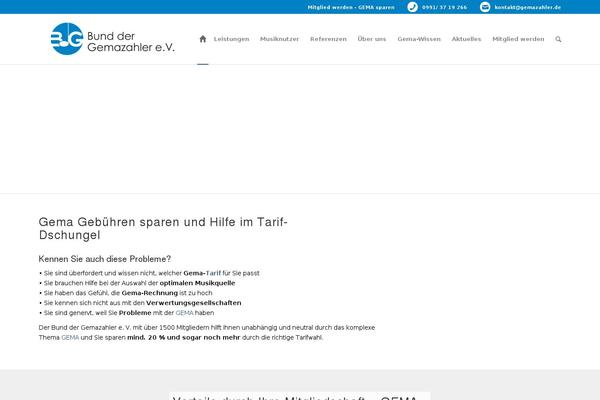The height and width of the screenshot is (400, 600).
Task: Click the kontakt@gemazahler.de email link
Action: coord(528,7)
